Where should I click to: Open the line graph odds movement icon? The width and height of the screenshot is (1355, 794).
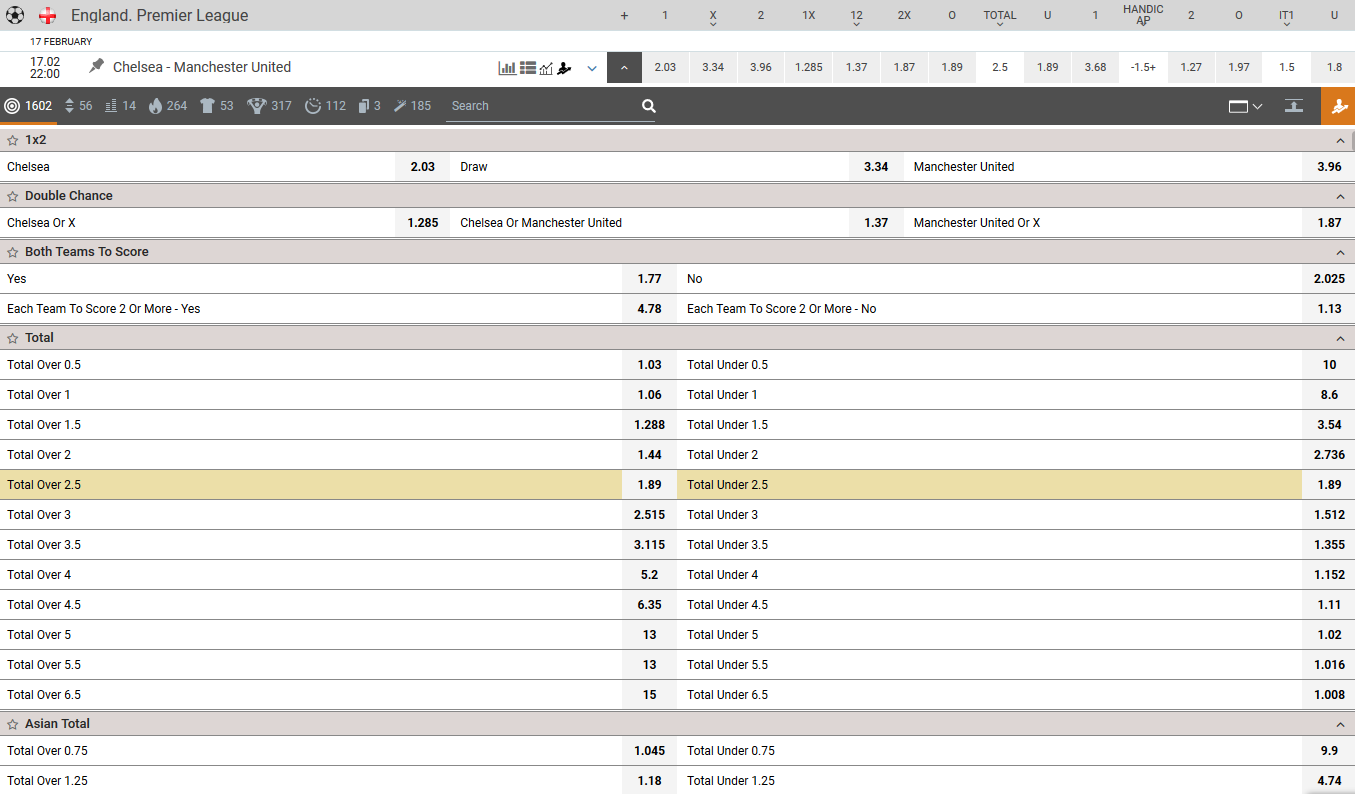coord(546,68)
